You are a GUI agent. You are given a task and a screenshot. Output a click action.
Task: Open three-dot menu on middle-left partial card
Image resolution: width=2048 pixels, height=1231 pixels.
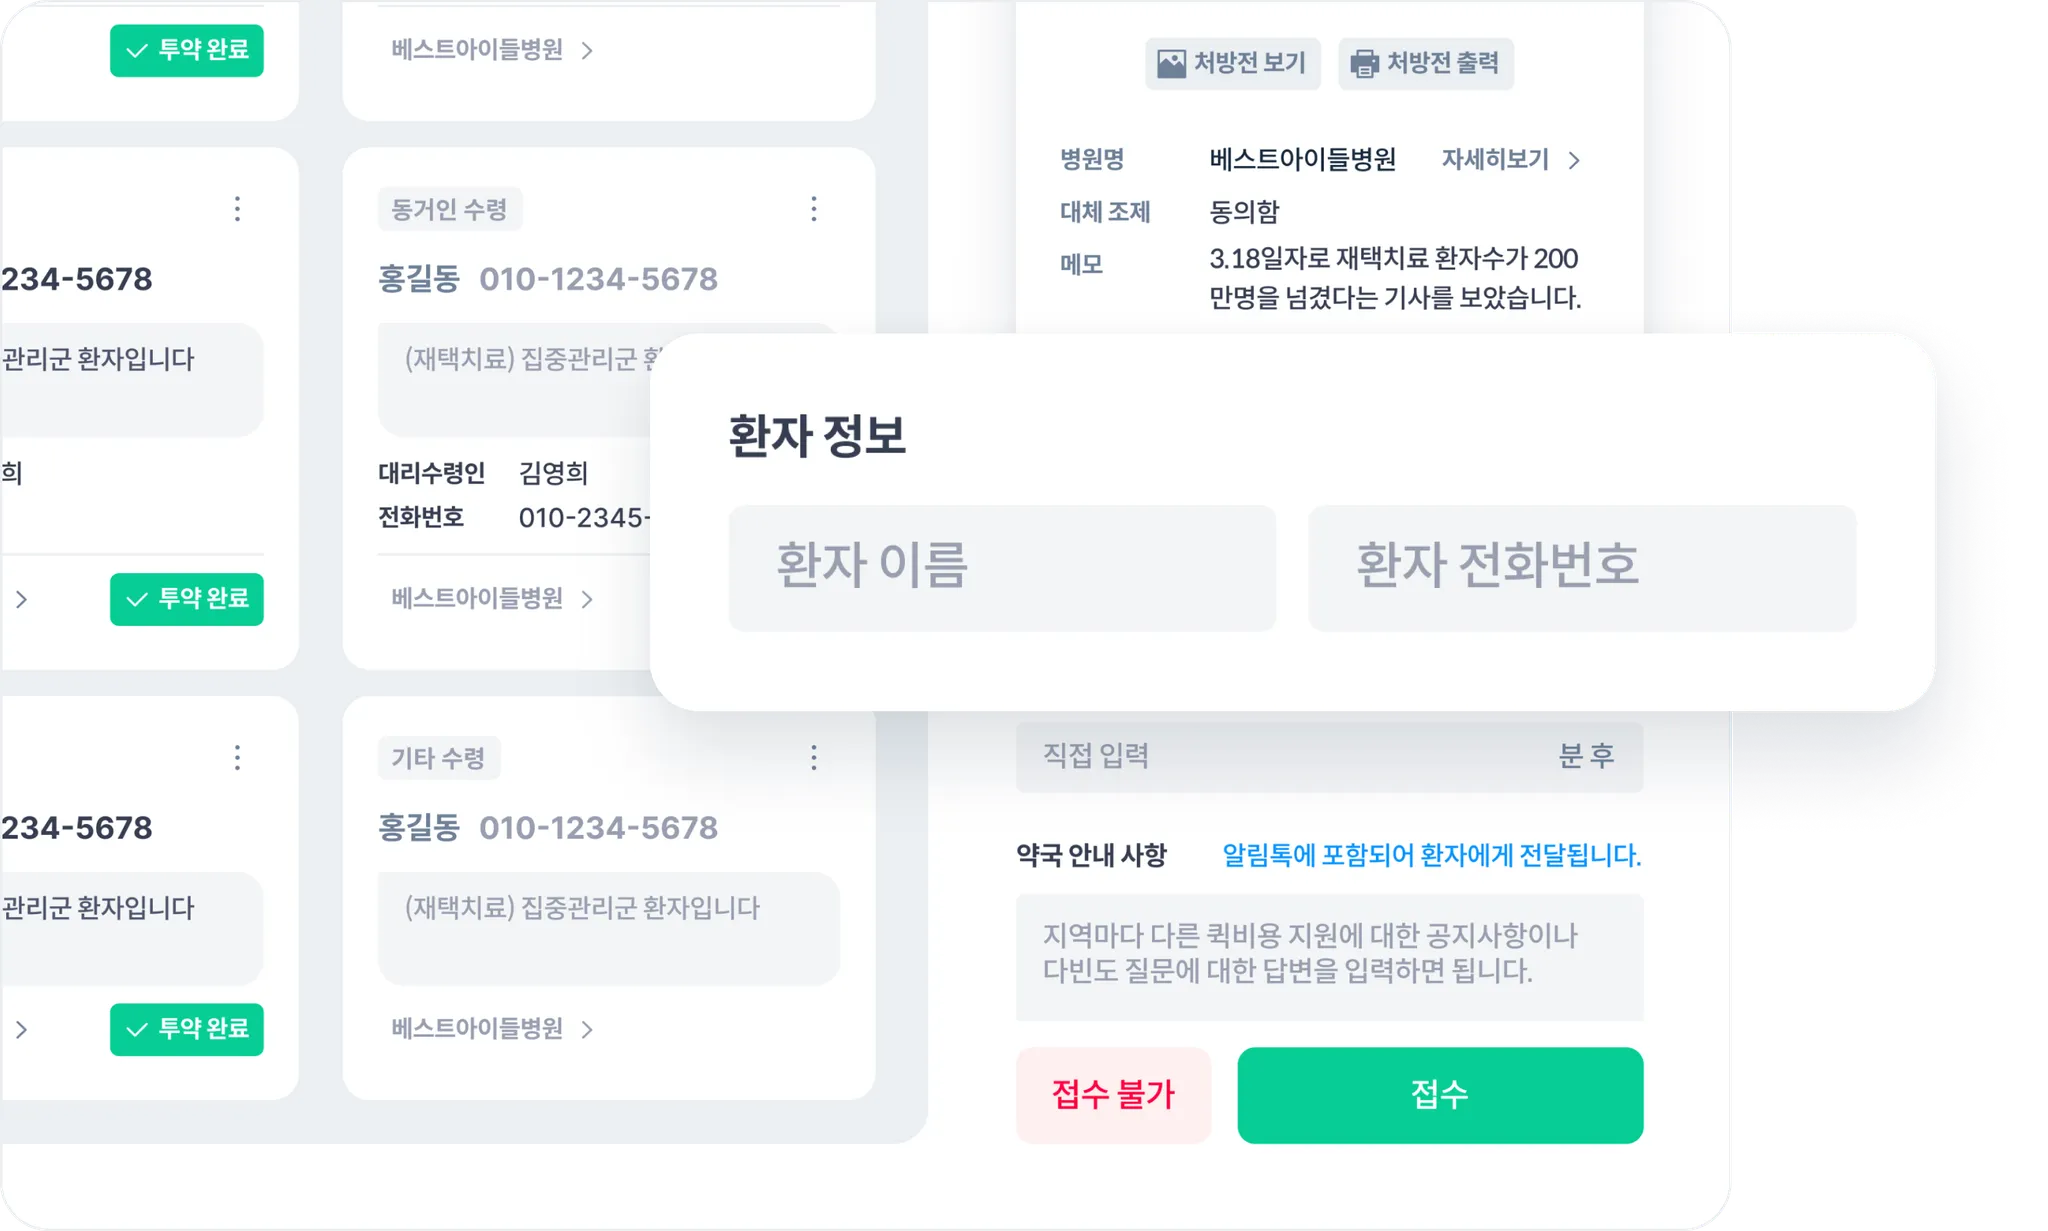click(x=237, y=209)
